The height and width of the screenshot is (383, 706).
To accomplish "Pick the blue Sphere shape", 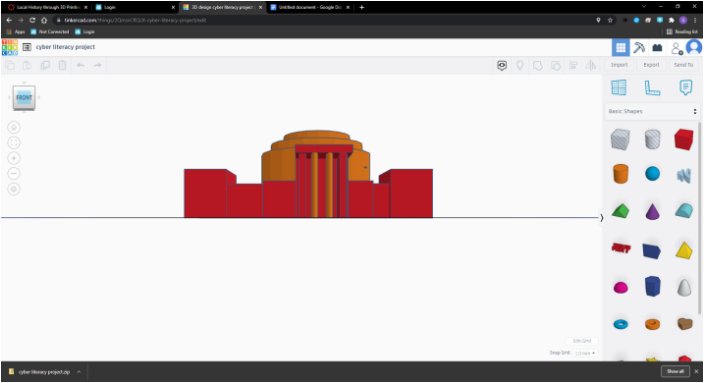I will click(653, 174).
